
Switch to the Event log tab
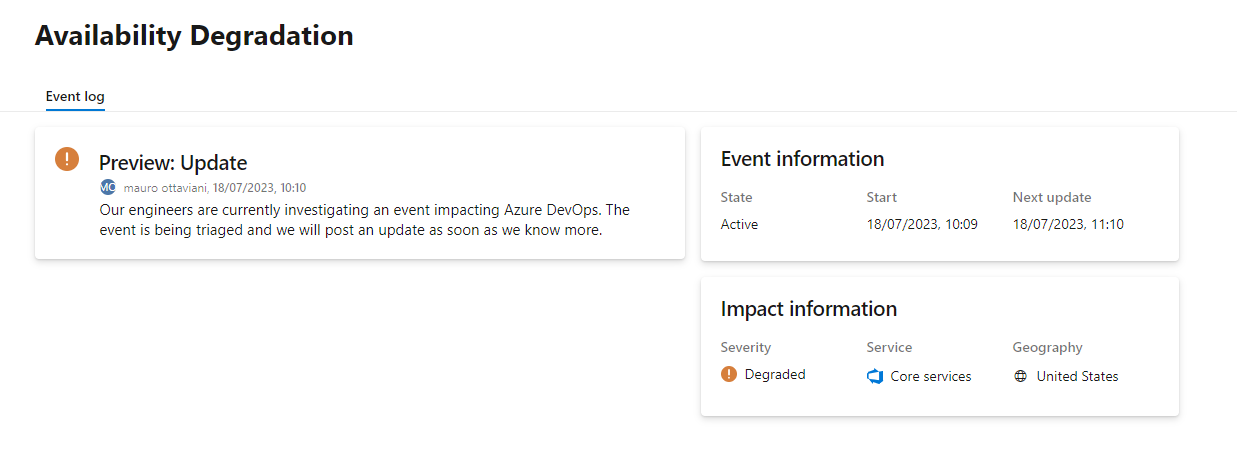[x=75, y=97]
